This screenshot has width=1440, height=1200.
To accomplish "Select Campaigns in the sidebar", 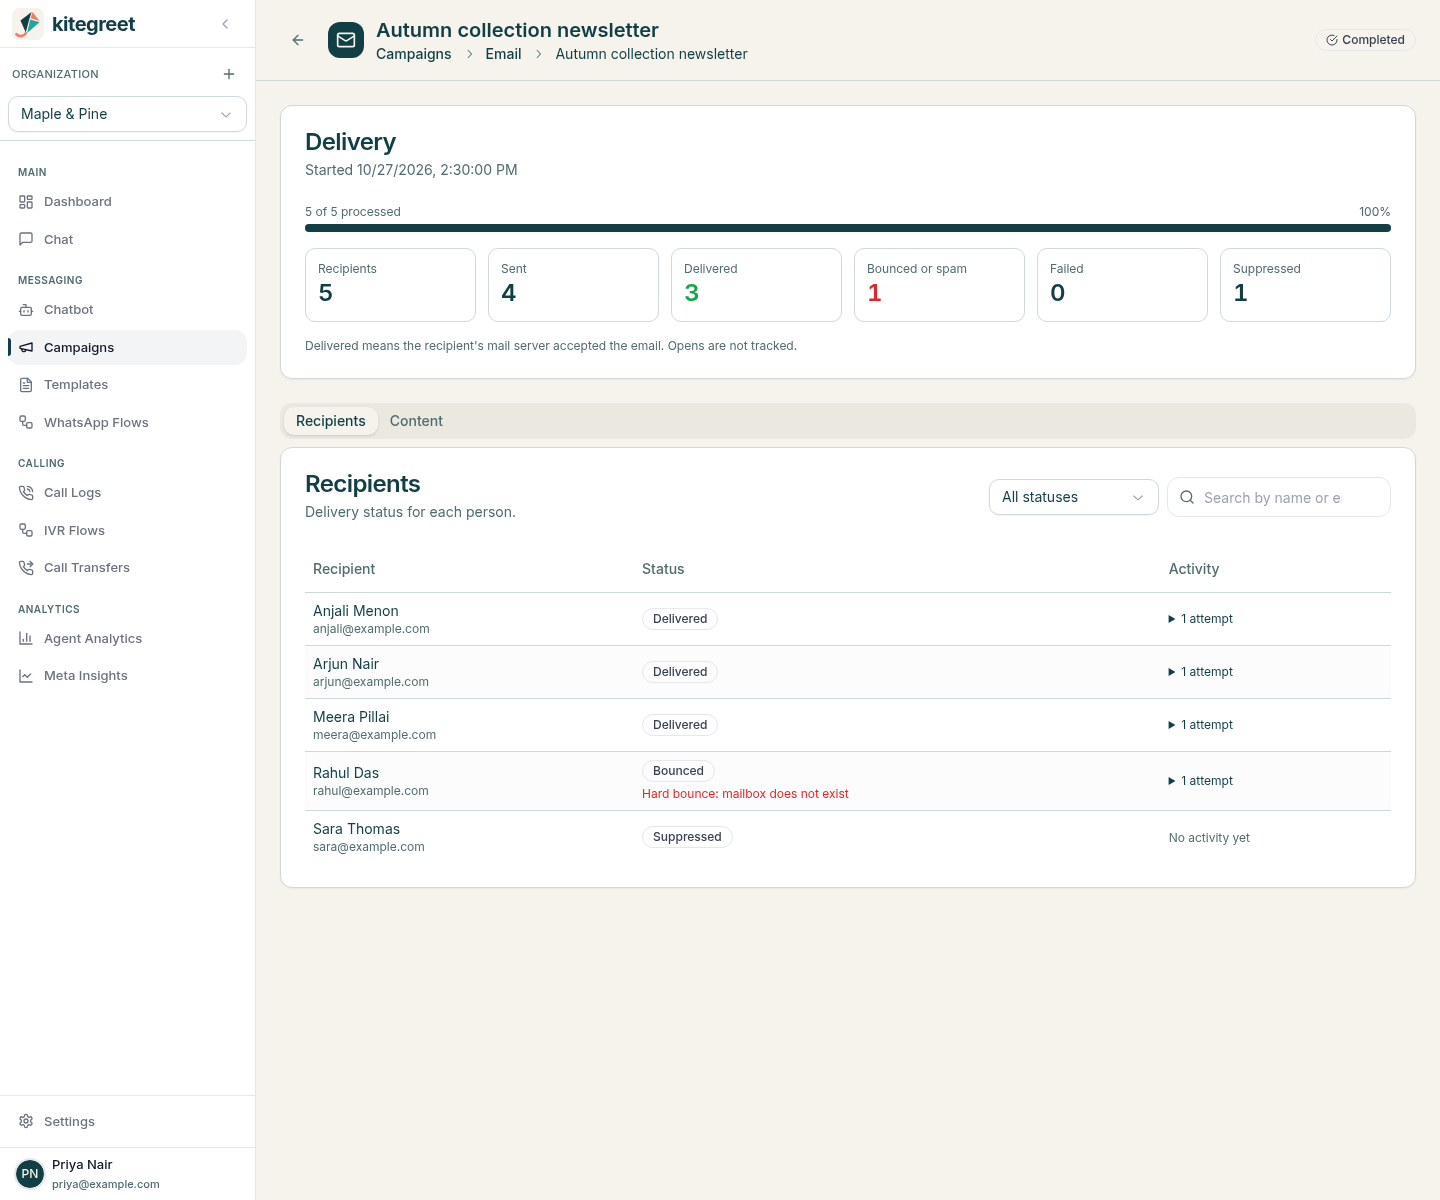I will [x=127, y=347].
